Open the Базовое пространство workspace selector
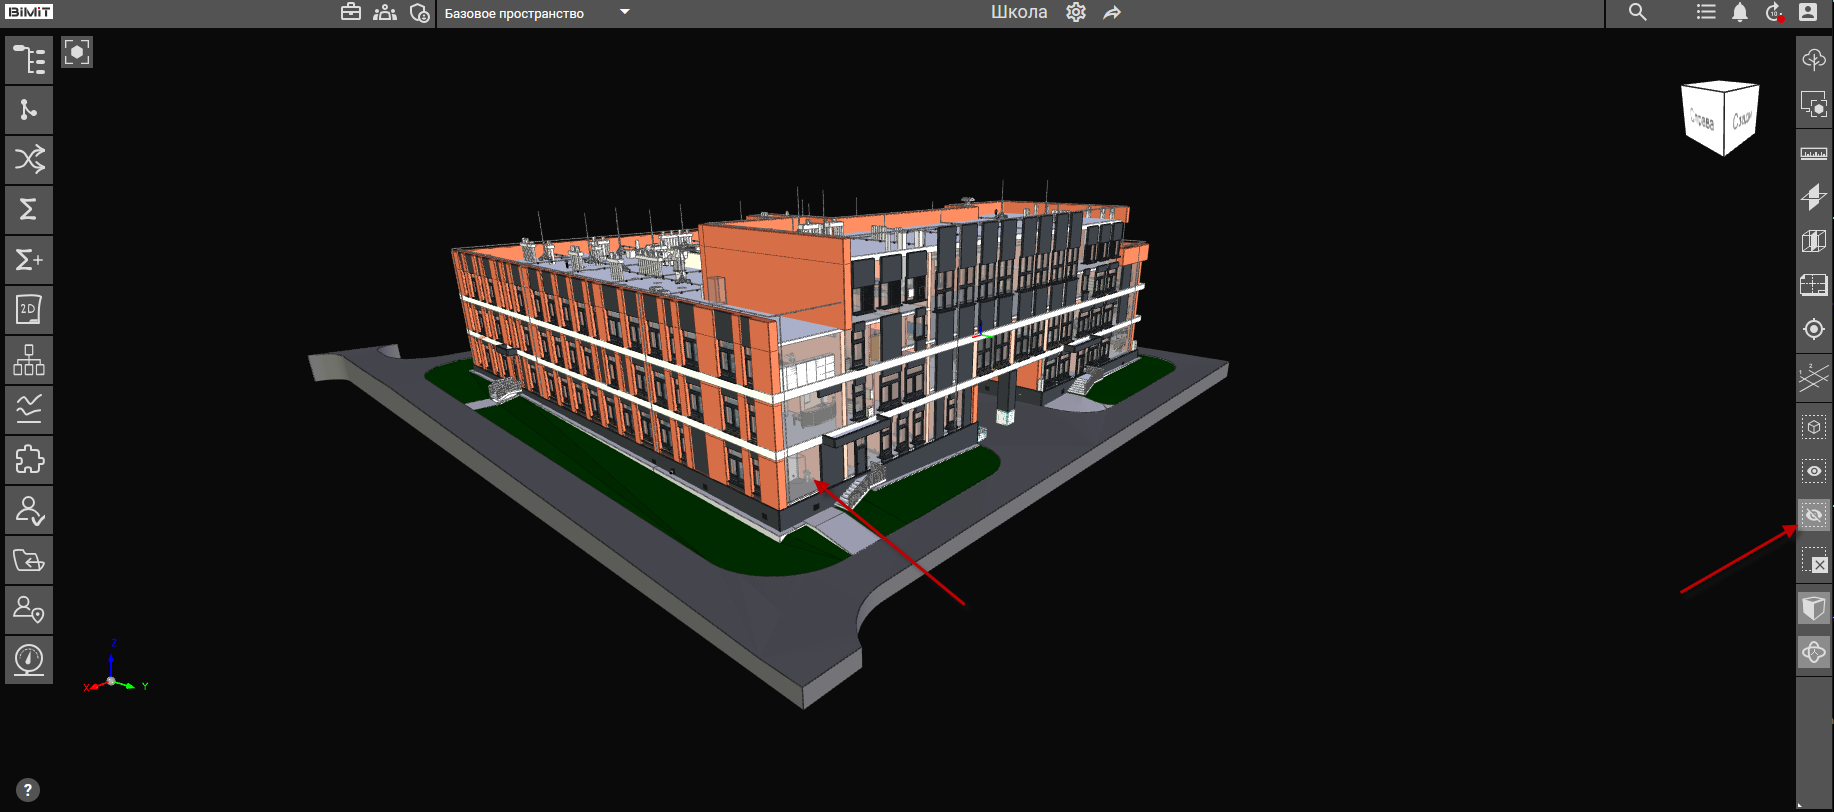Screen dimensions: 1834x812 [514, 13]
